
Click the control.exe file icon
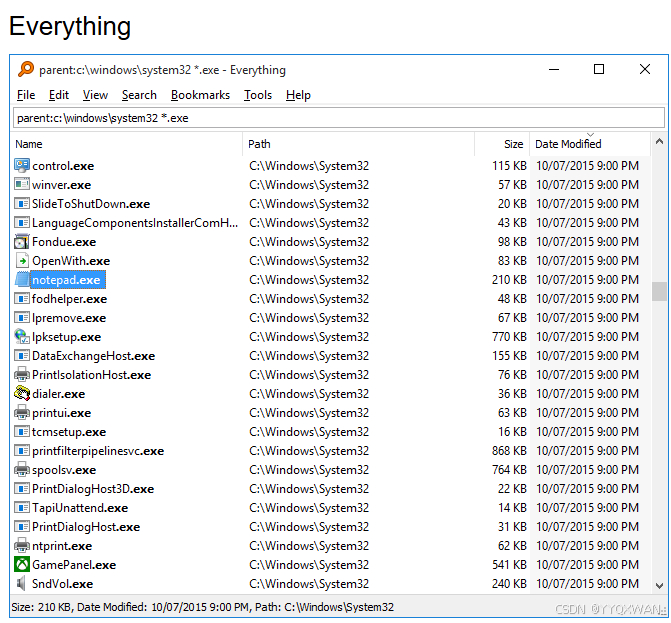[x=22, y=166]
